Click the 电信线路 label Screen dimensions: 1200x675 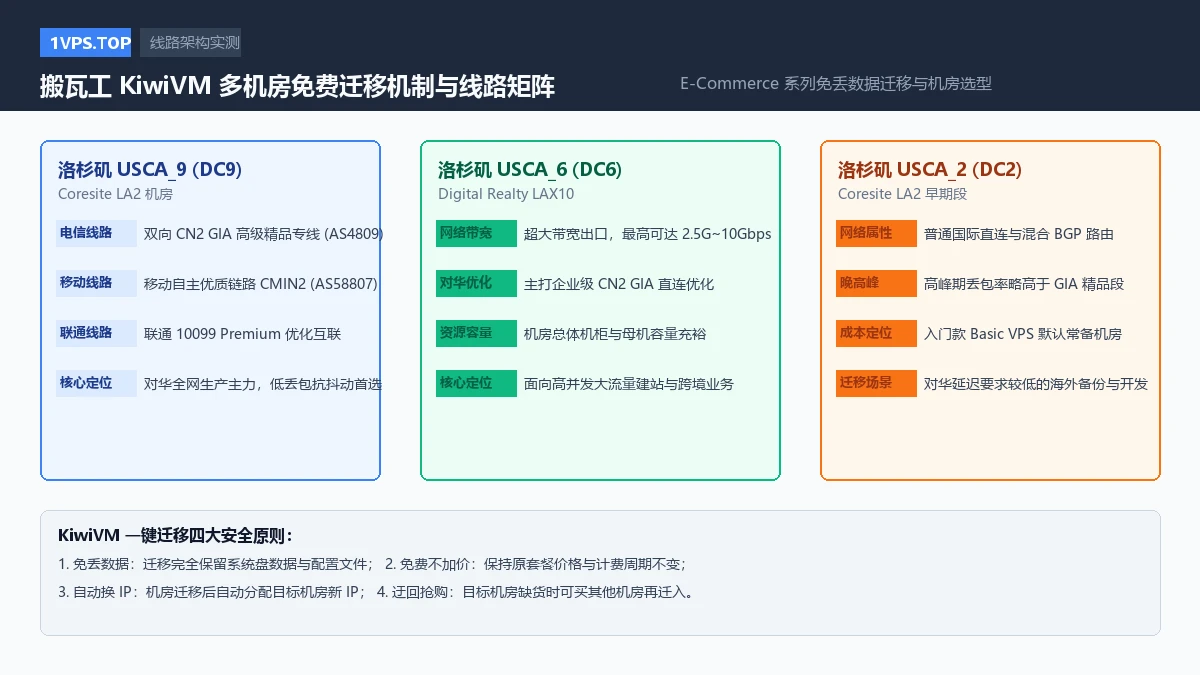[x=97, y=234]
